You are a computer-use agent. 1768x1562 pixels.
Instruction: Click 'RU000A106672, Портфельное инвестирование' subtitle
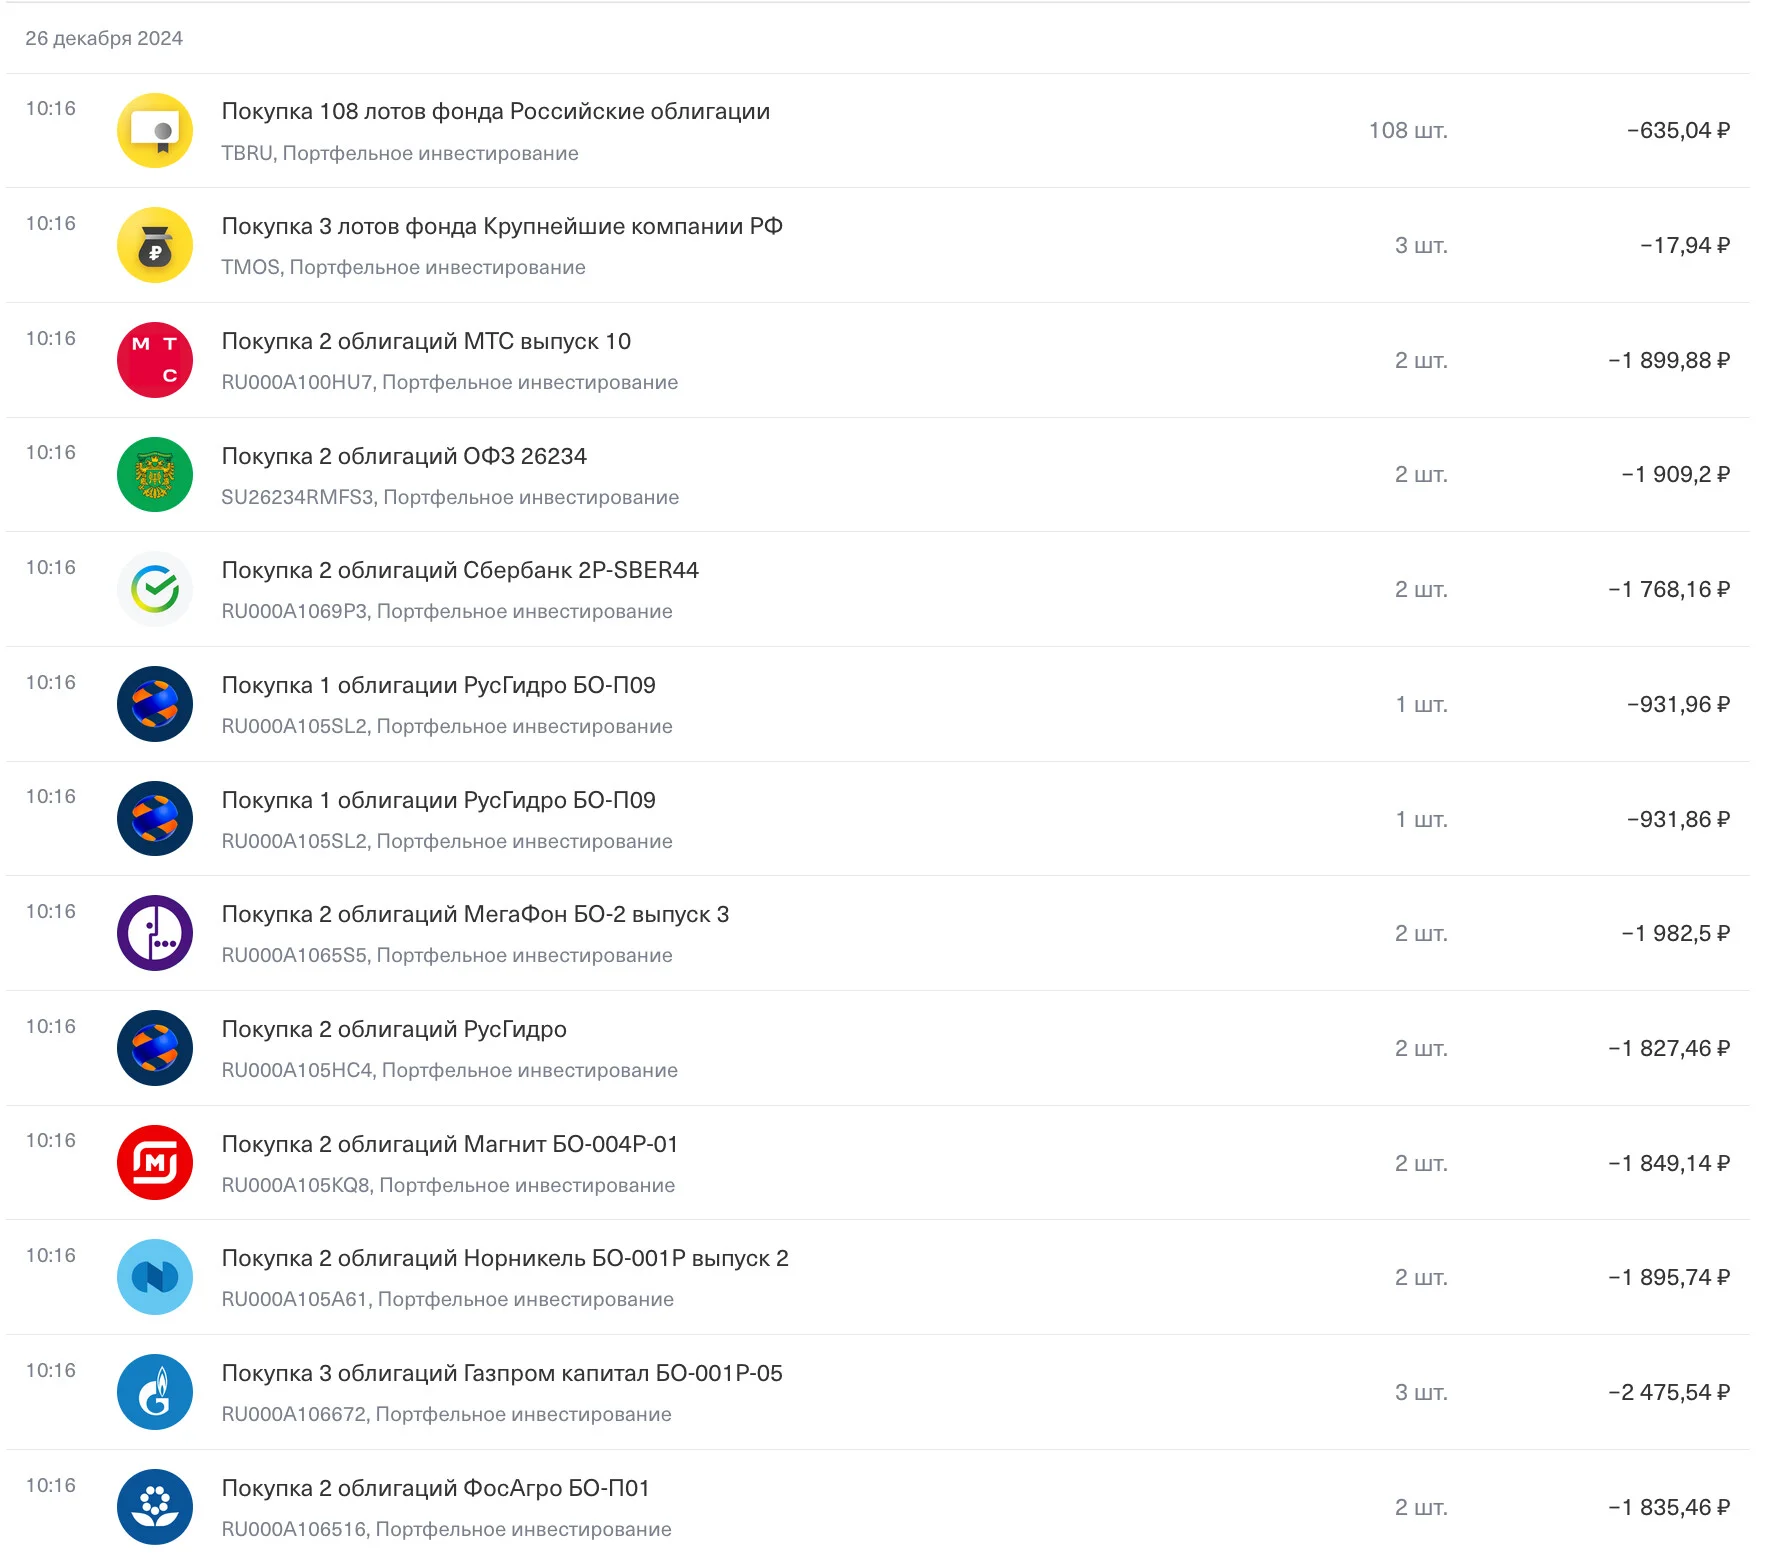click(x=446, y=1414)
